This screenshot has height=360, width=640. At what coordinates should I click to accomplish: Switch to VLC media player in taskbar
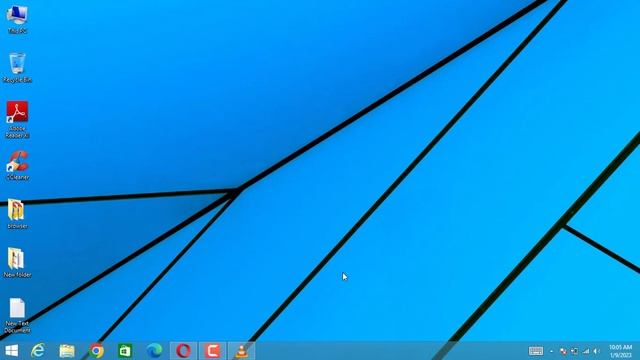pos(241,351)
